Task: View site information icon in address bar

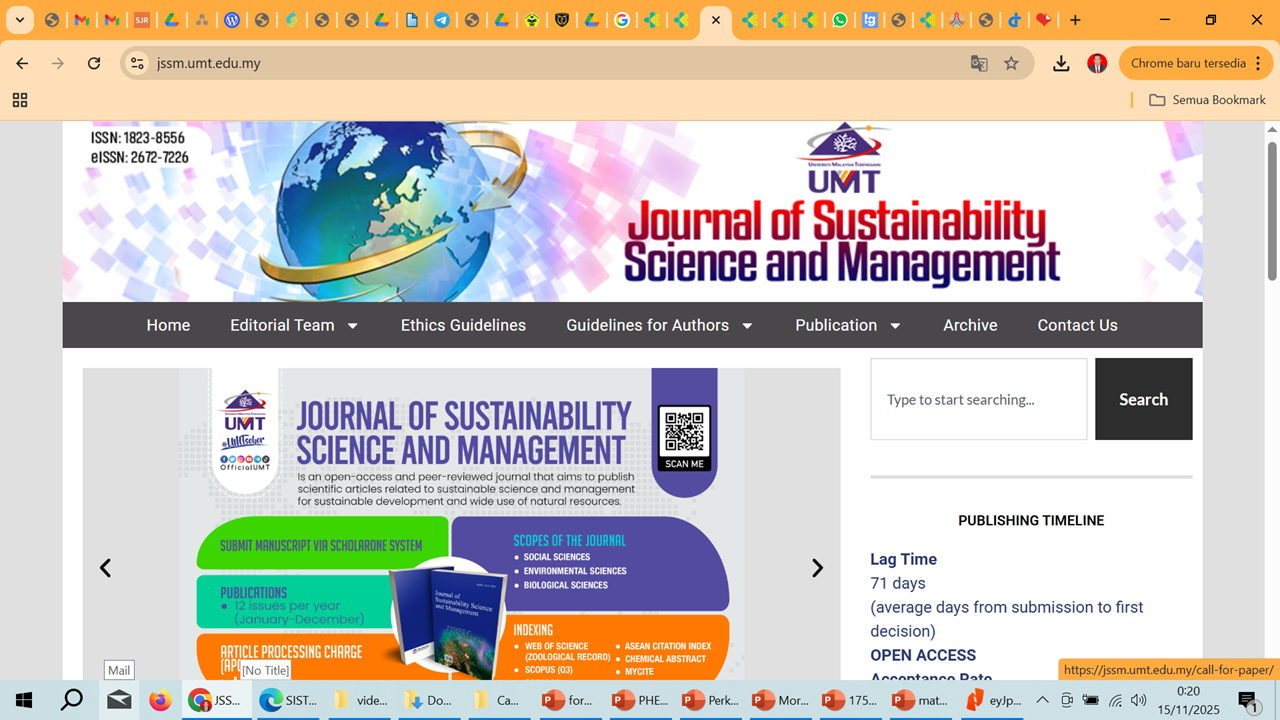Action: tap(137, 63)
